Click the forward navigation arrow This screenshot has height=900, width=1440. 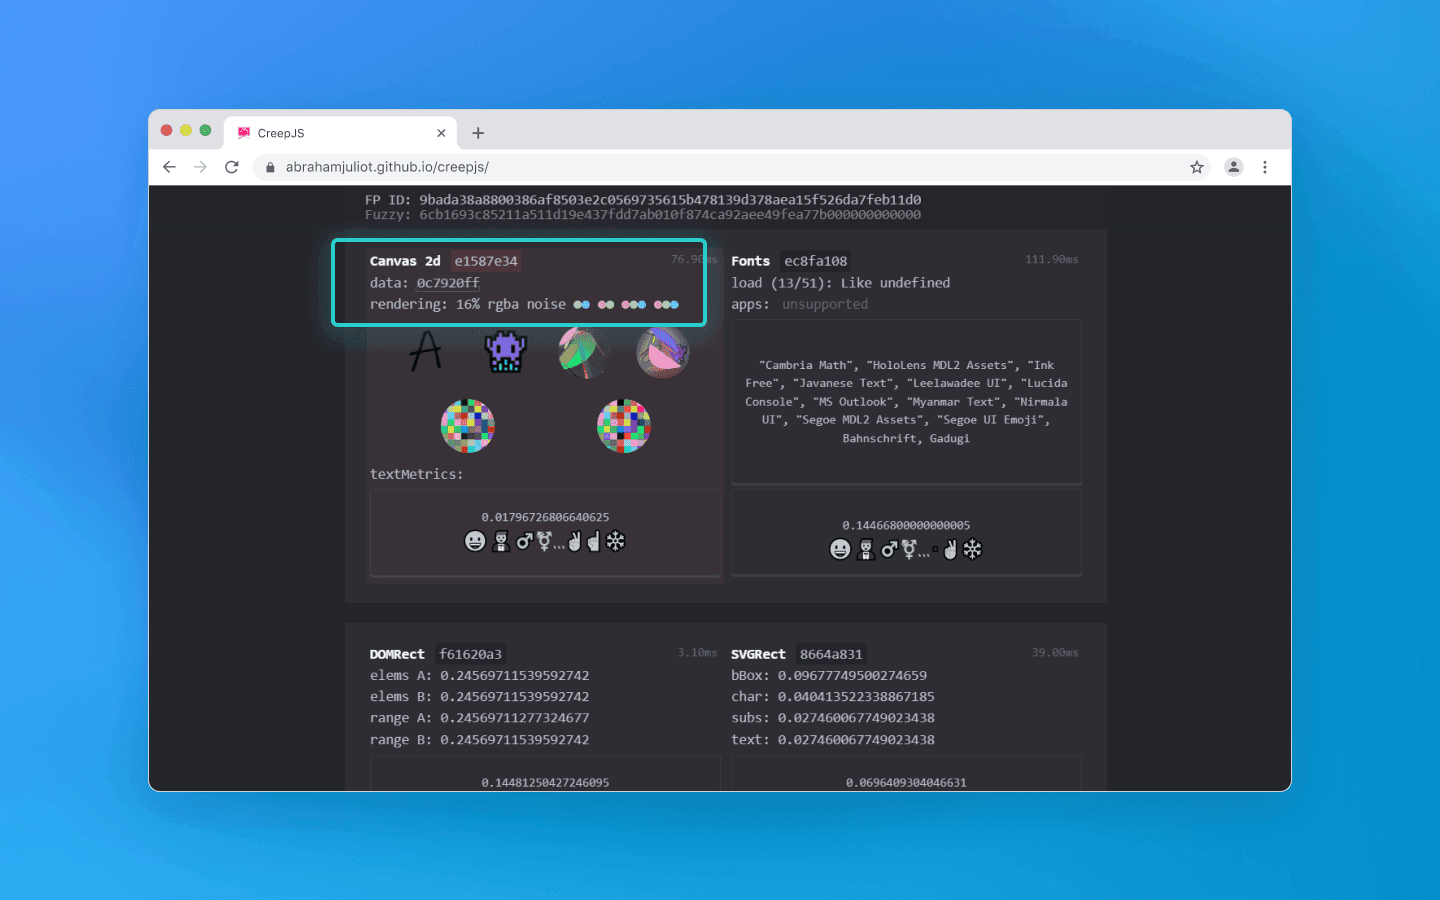(200, 167)
